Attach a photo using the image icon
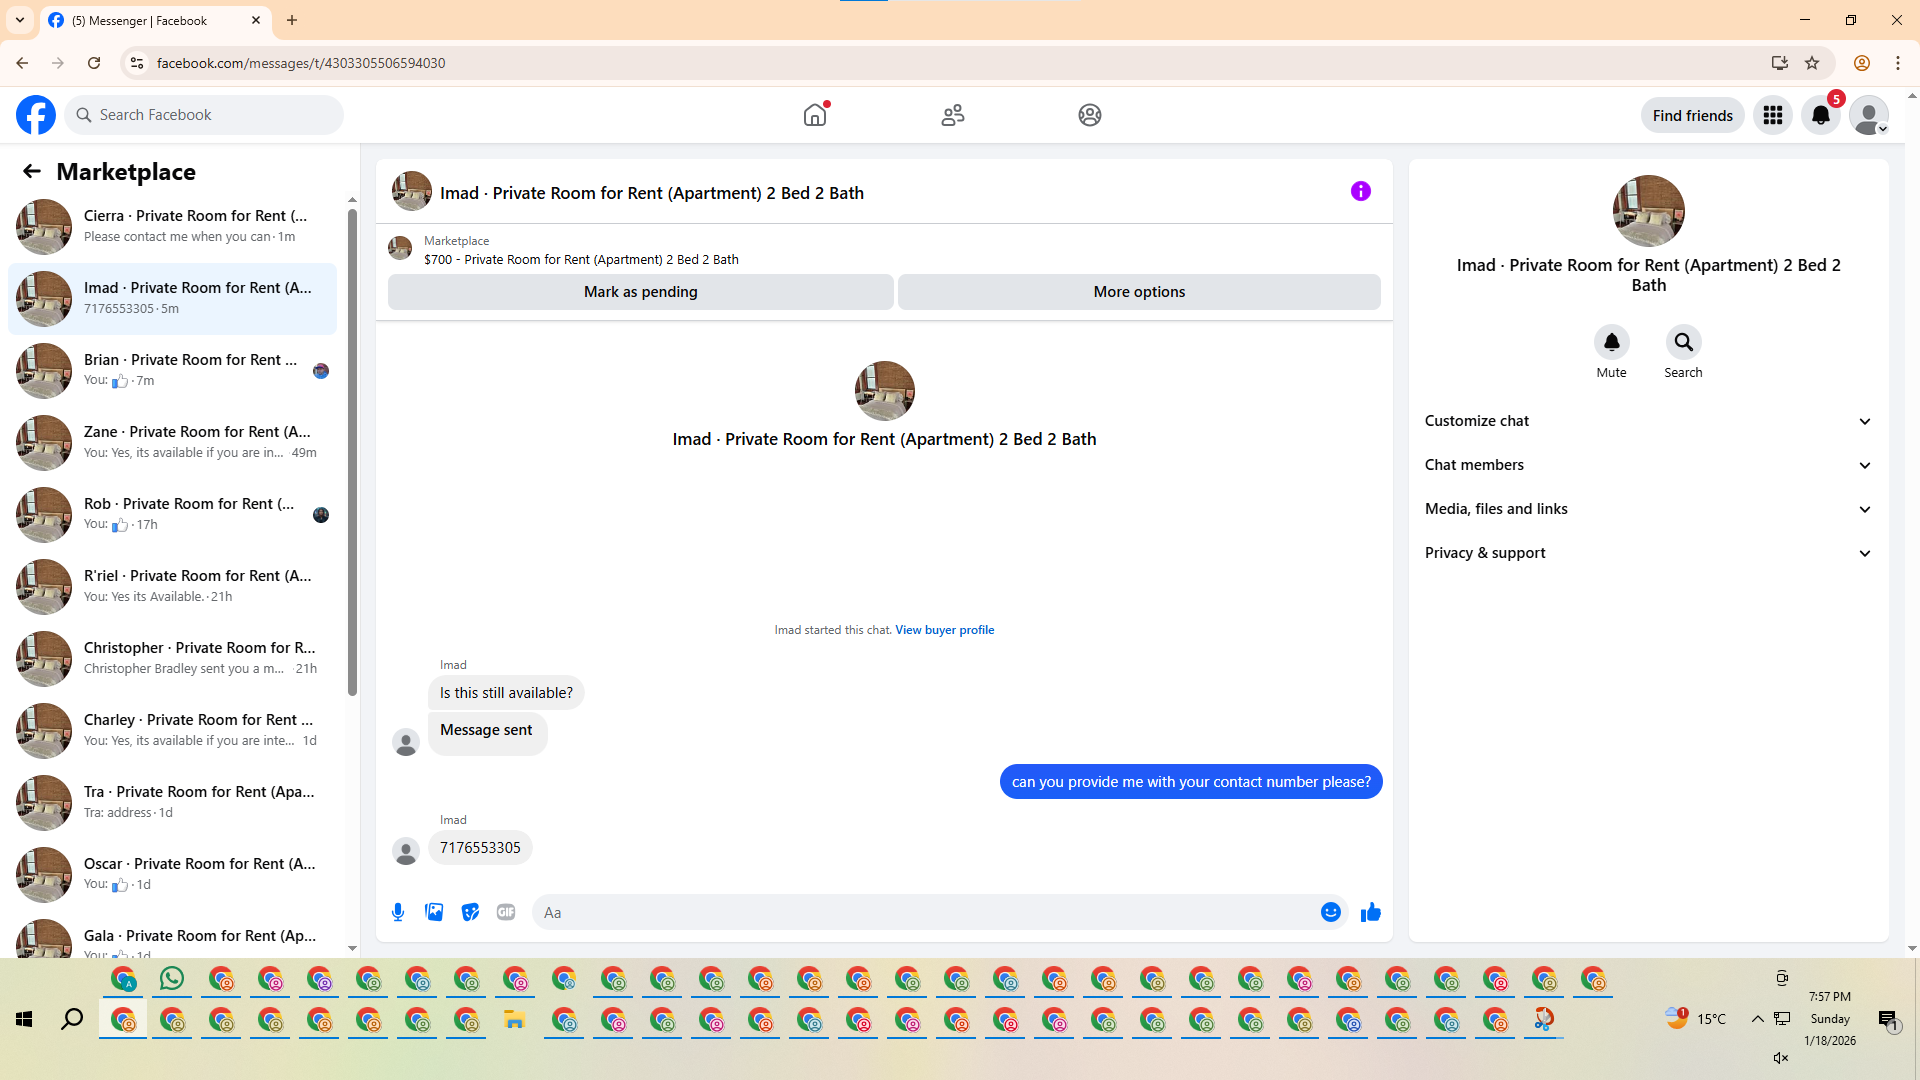The width and height of the screenshot is (1920, 1080). pos(434,912)
